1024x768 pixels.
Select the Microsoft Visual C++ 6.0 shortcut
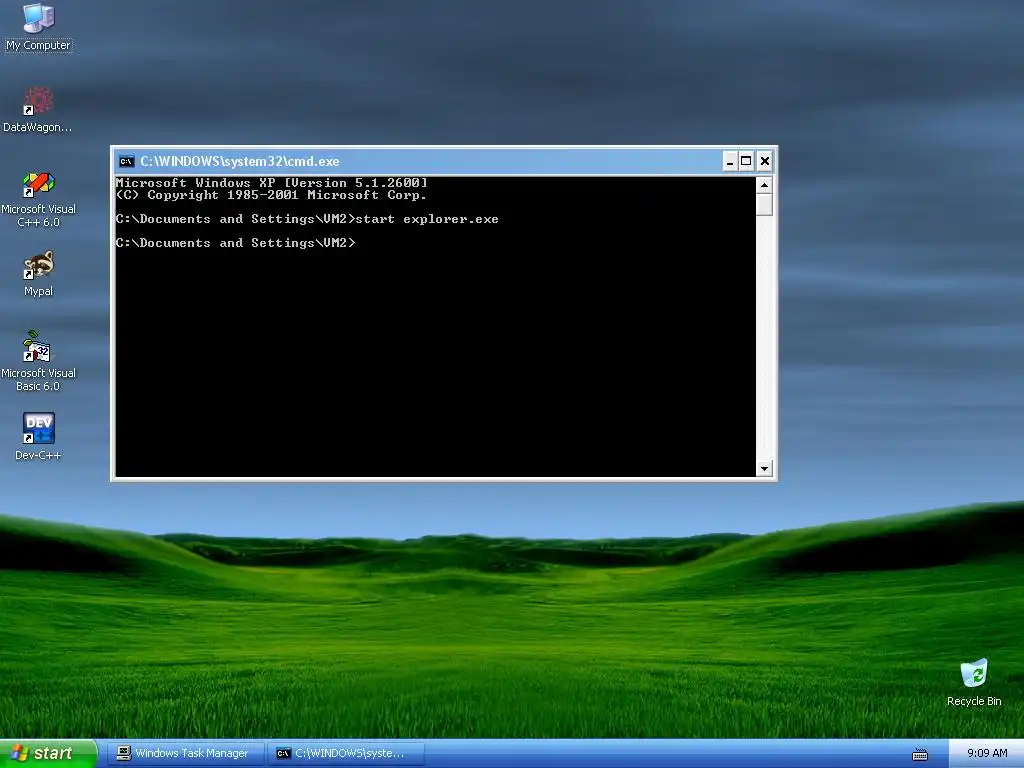[x=38, y=200]
